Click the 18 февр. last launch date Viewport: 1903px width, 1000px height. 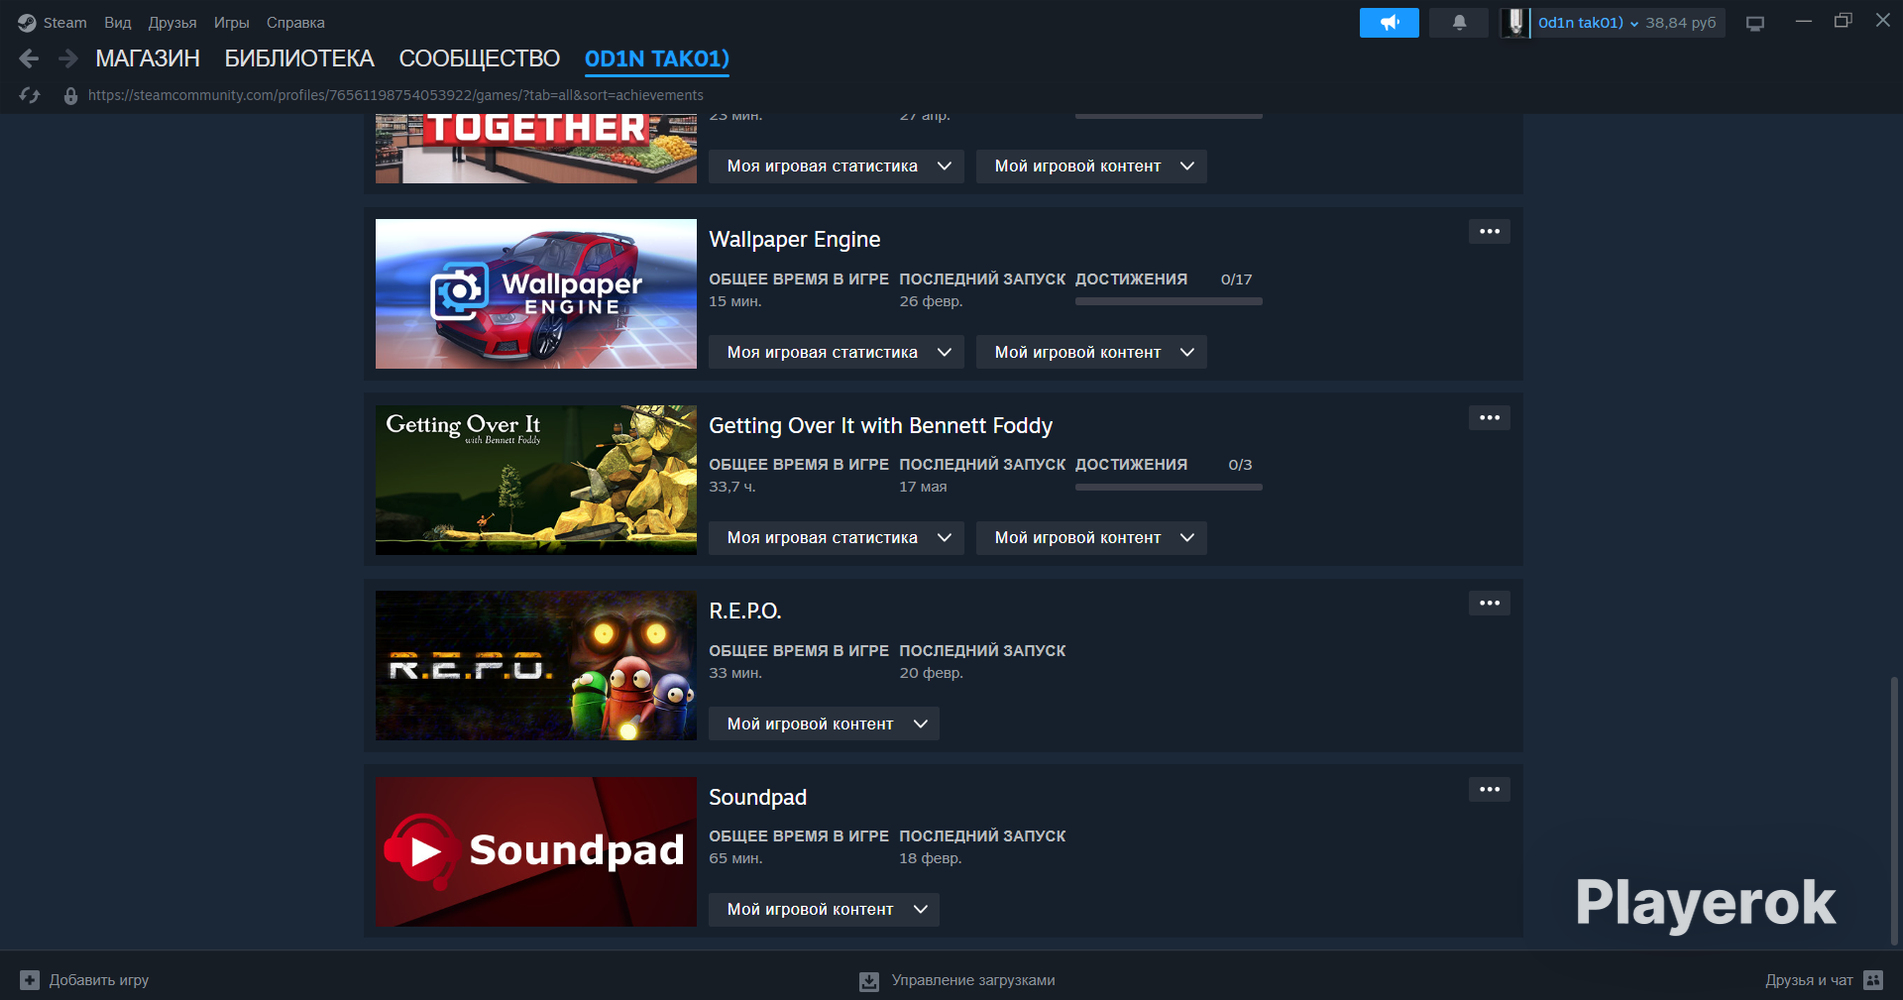(x=930, y=858)
